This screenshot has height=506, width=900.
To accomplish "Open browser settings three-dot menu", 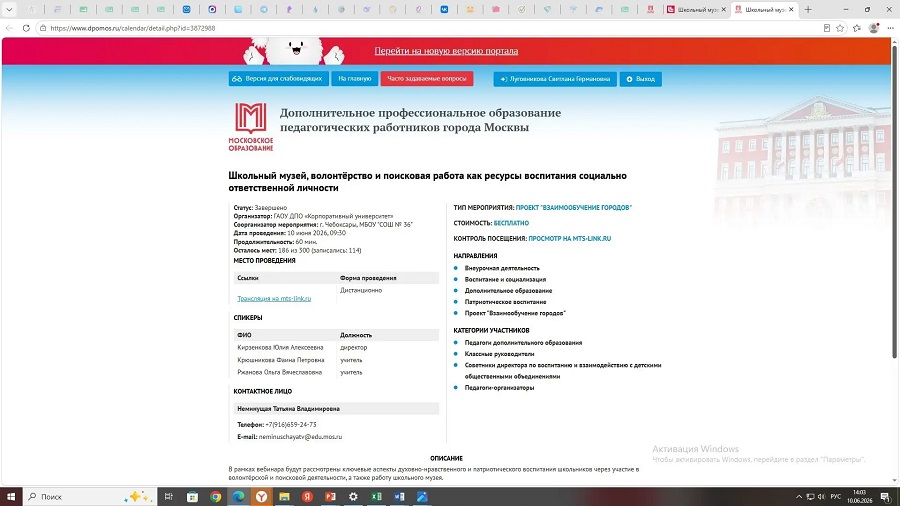I will (x=890, y=28).
